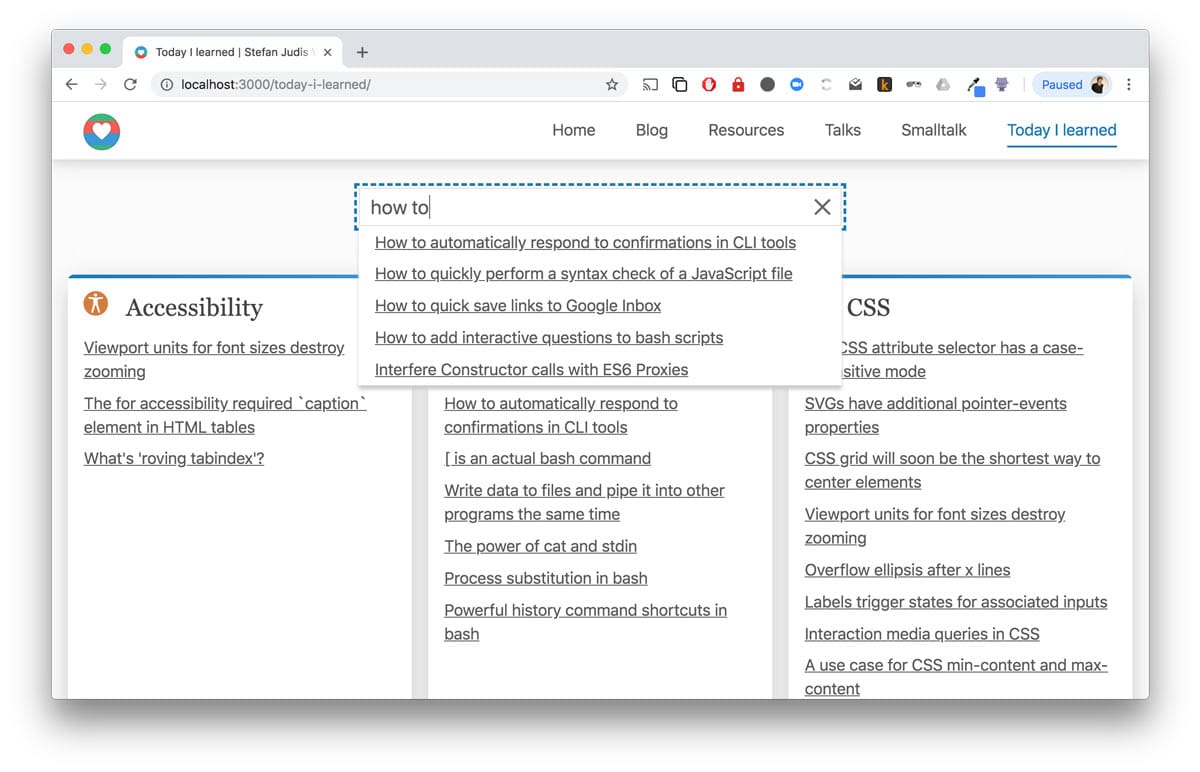Switch to the Blog navigation item
1200x772 pixels.
click(x=651, y=130)
